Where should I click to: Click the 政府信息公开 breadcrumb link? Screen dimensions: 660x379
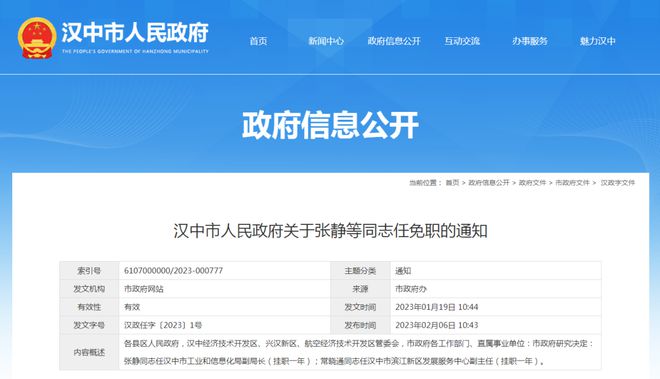489,182
